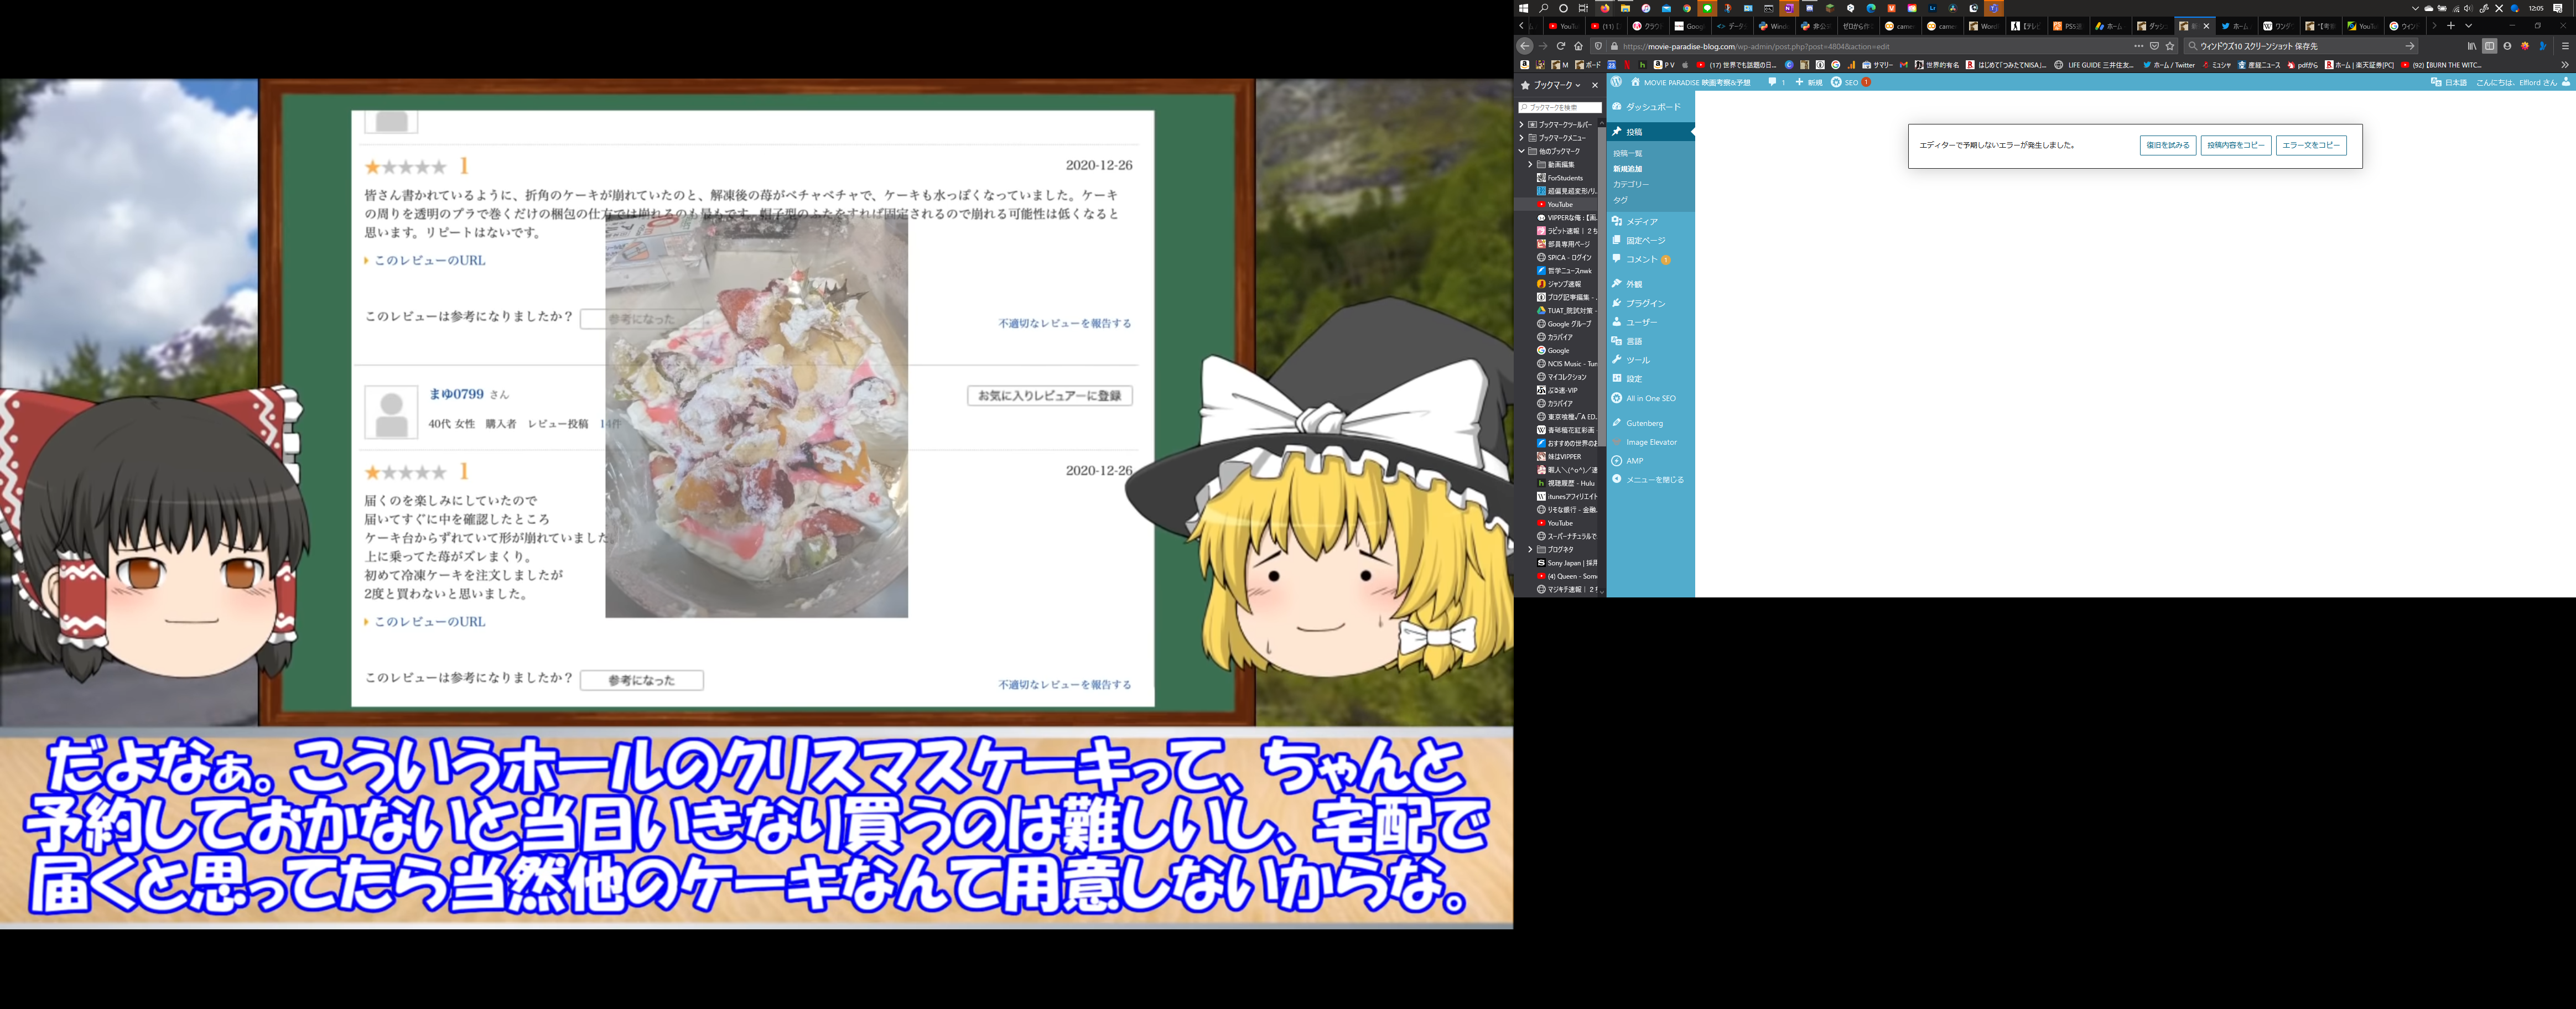Viewport: 2576px width, 1009px height.
Task: Go to Firefox home page icon
Action: point(1578,46)
